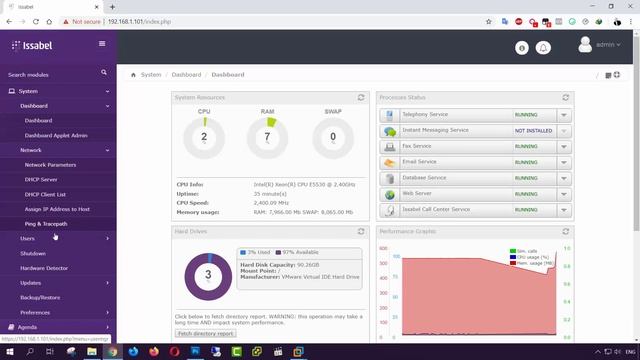Image resolution: width=640 pixels, height=360 pixels.
Task: Expand the Preferences submenu
Action: click(58, 312)
